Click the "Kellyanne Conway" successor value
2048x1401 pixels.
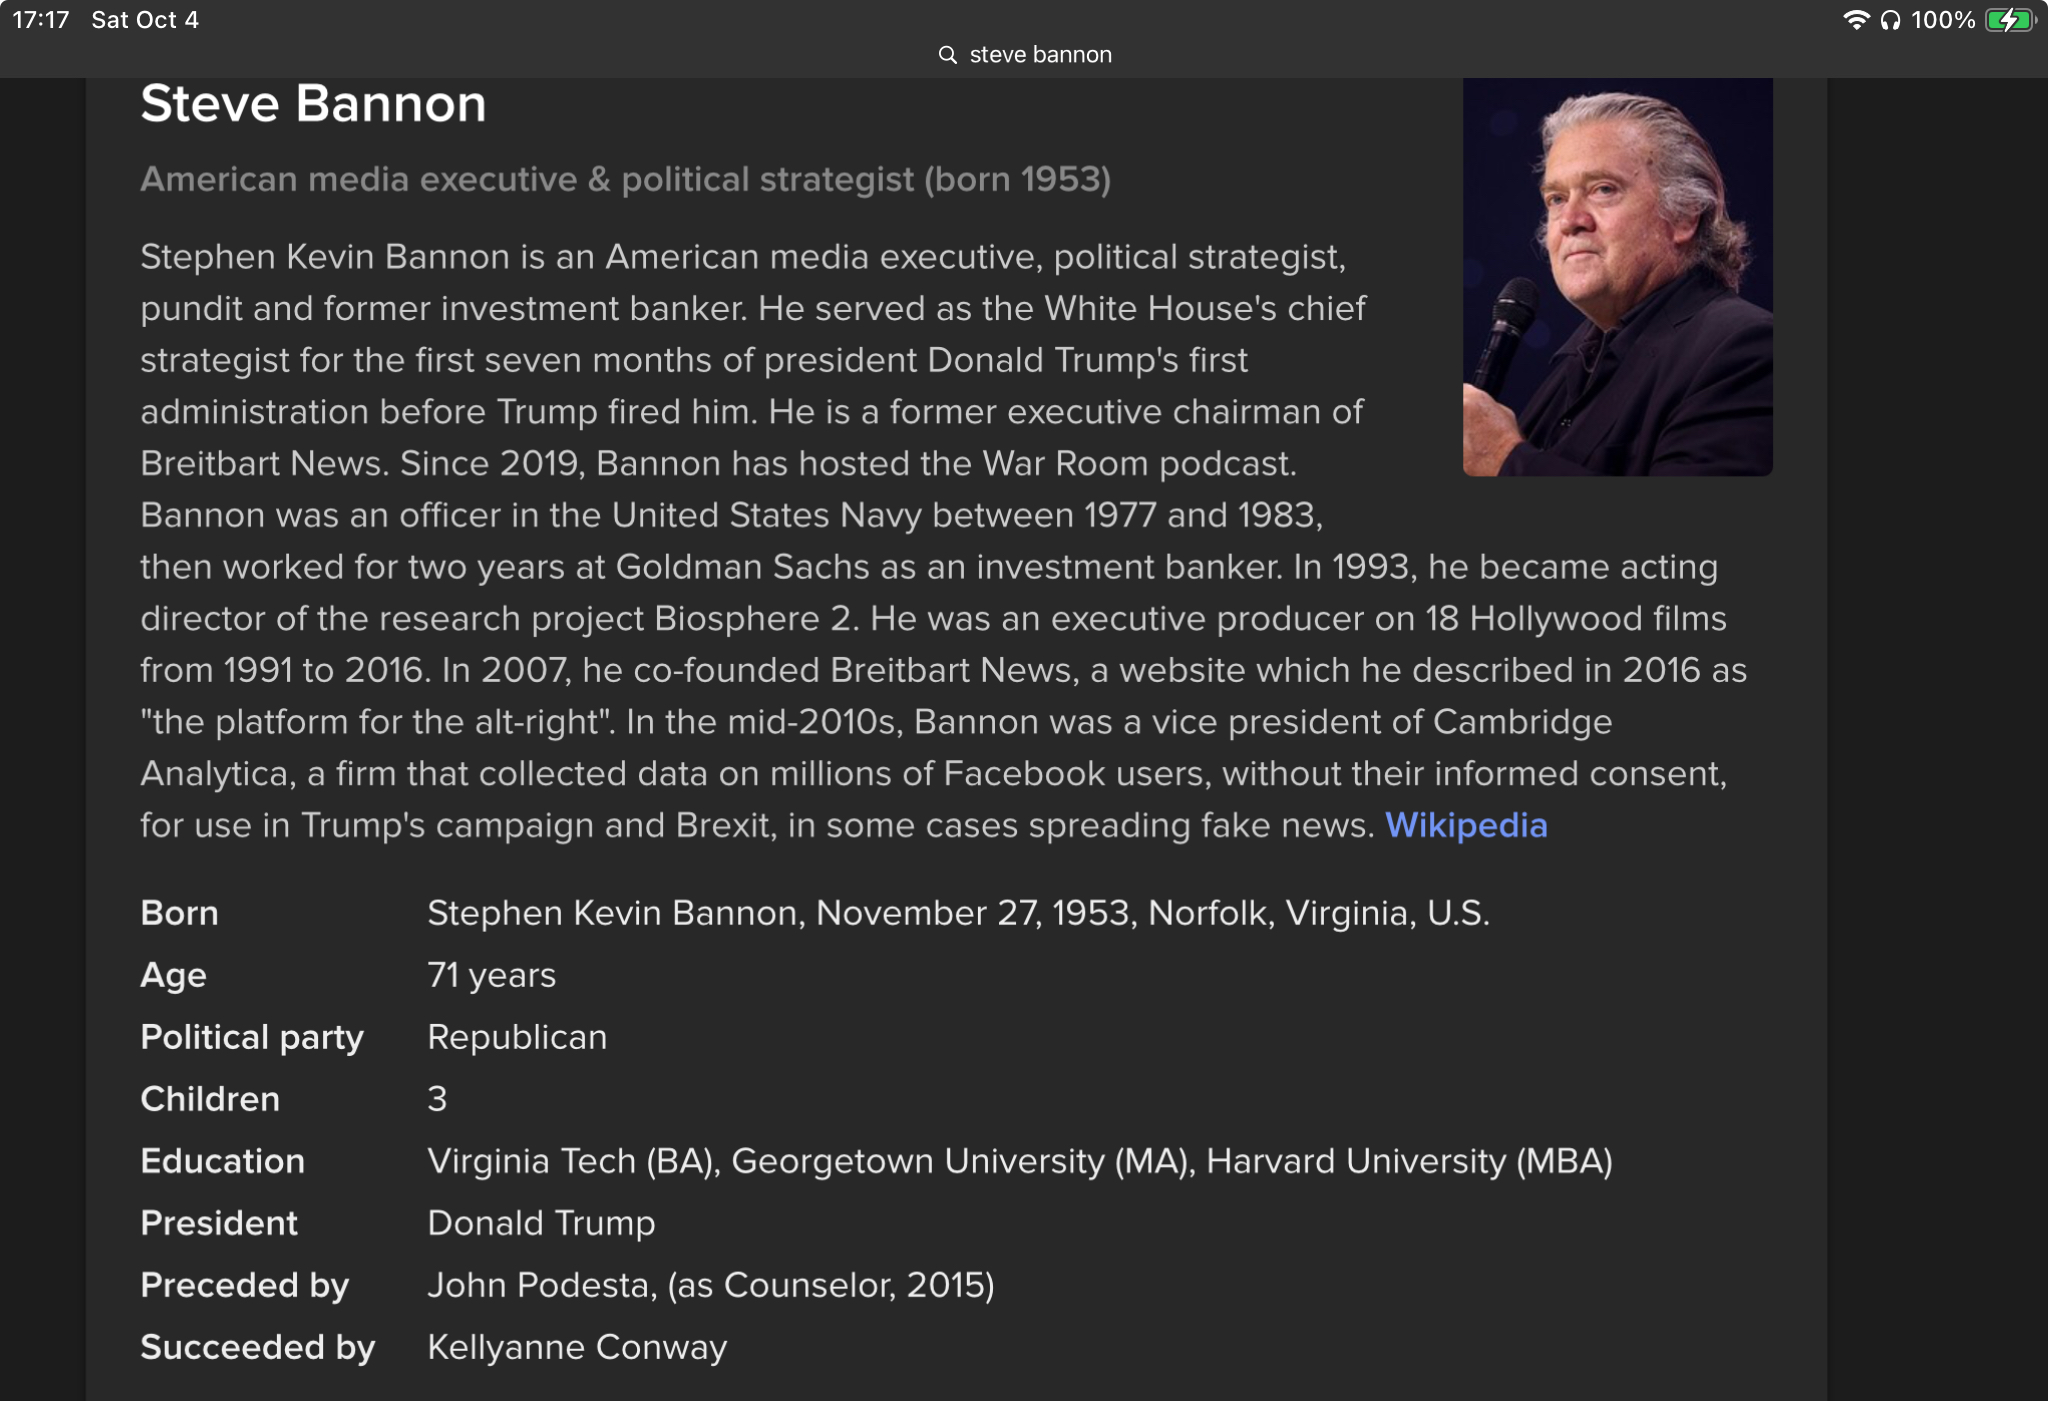click(577, 1347)
